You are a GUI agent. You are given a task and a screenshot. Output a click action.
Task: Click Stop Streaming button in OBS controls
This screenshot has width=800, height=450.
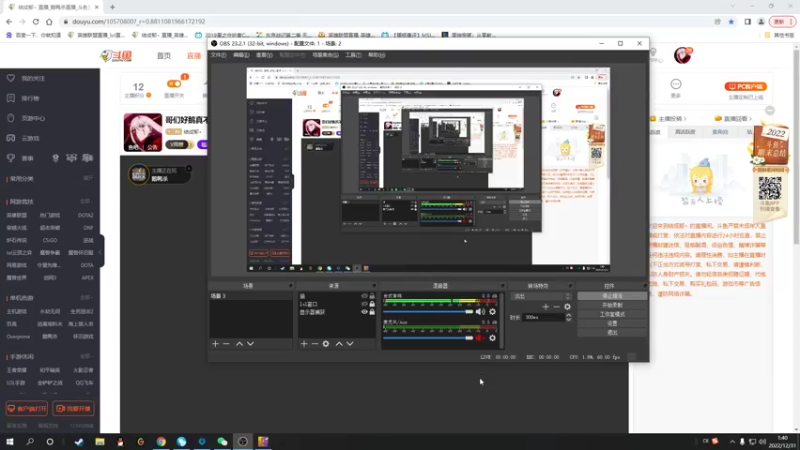click(x=612, y=296)
